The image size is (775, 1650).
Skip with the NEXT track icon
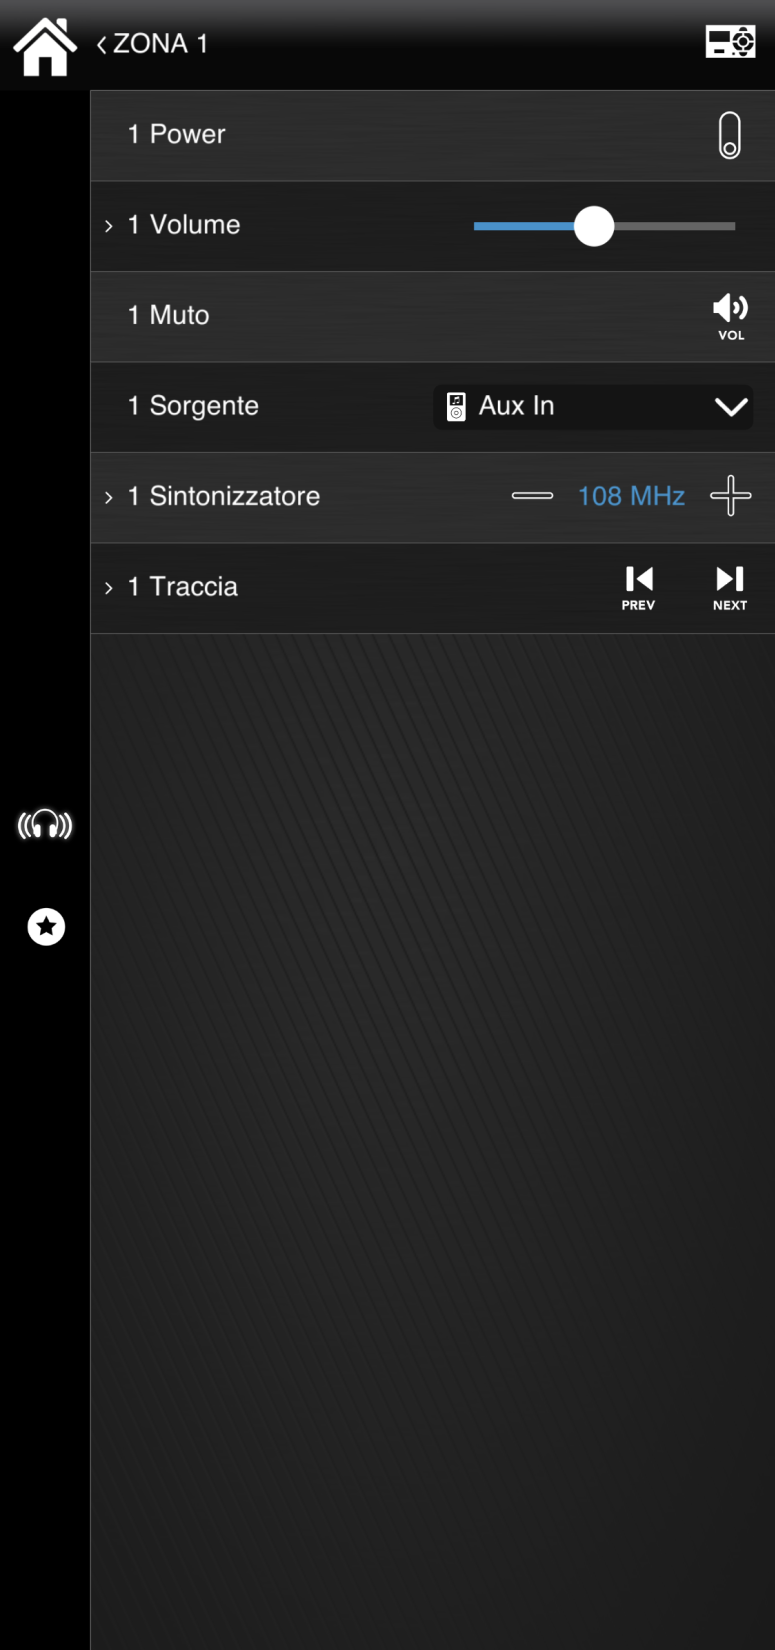pyautogui.click(x=730, y=587)
